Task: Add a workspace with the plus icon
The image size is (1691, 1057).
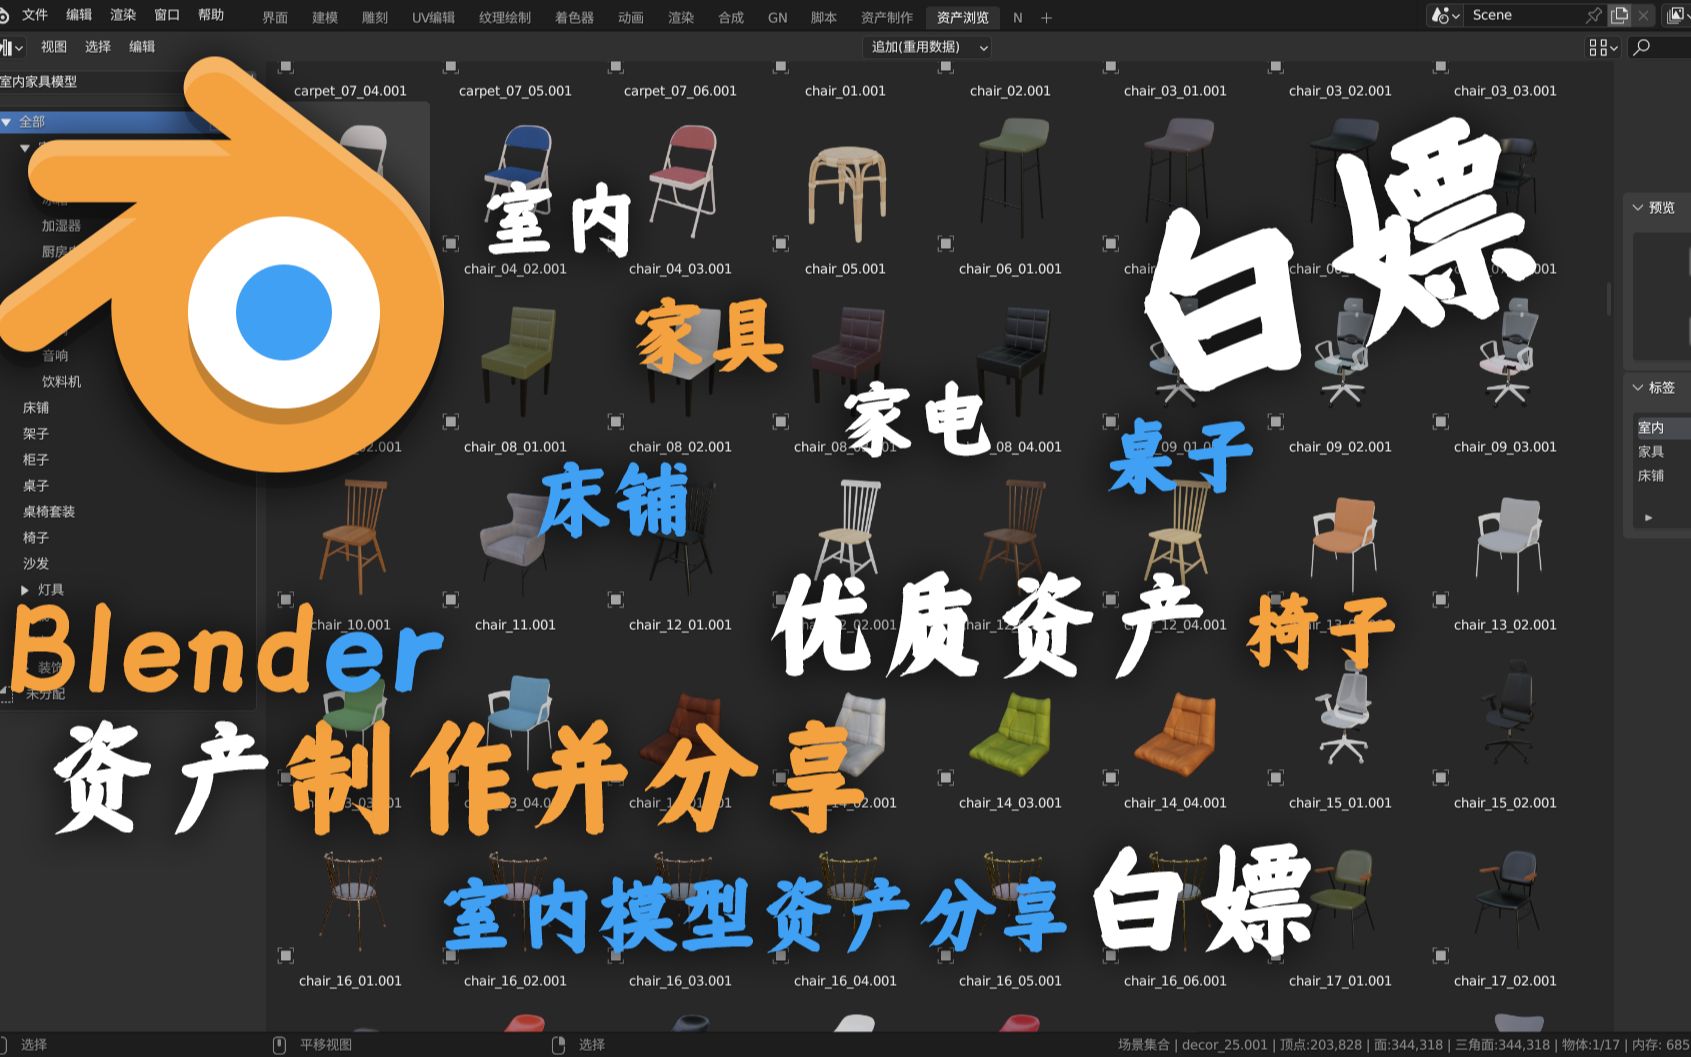Action: 1046,17
